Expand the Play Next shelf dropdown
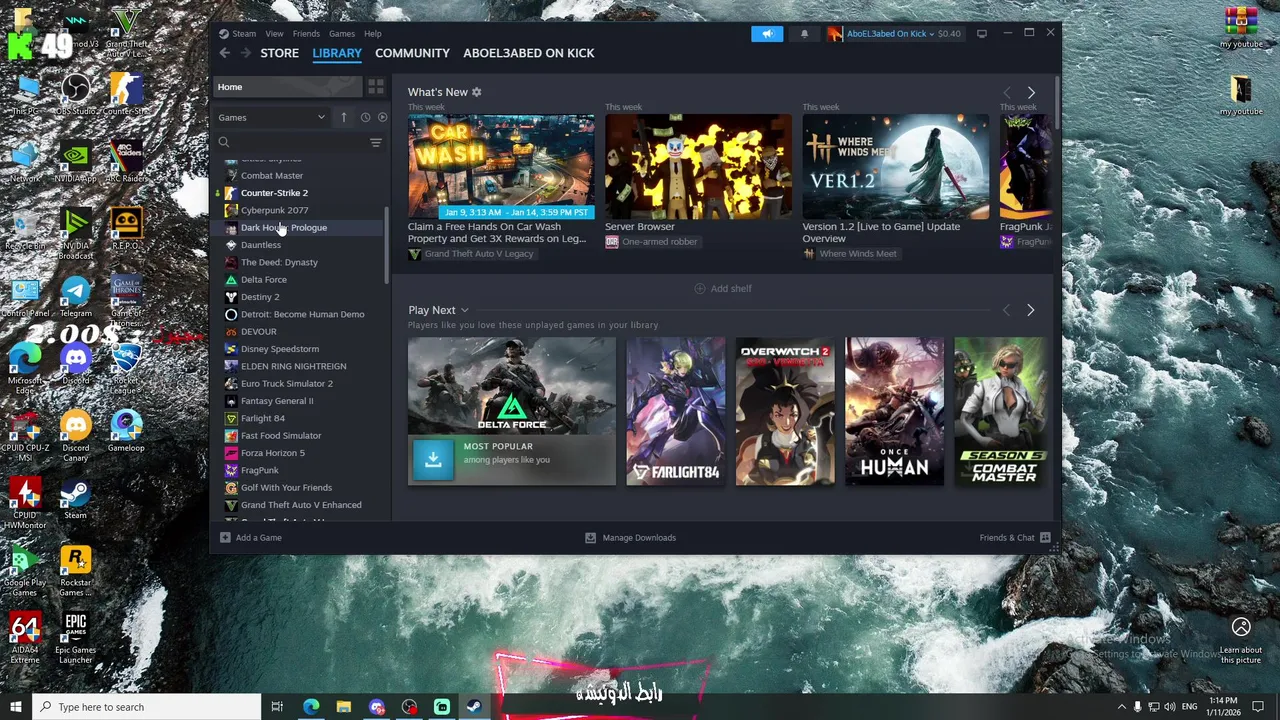Image resolution: width=1280 pixels, height=720 pixels. (464, 310)
